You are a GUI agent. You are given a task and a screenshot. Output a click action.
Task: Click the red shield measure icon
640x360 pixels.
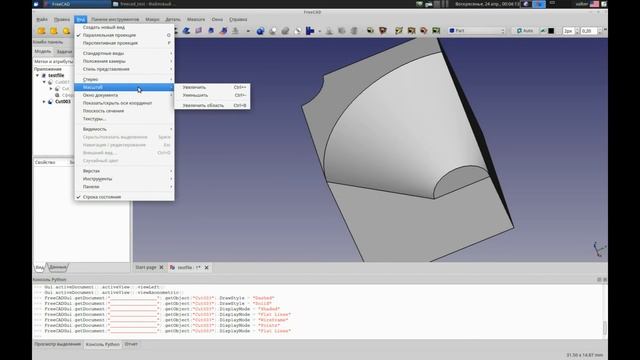382,31
